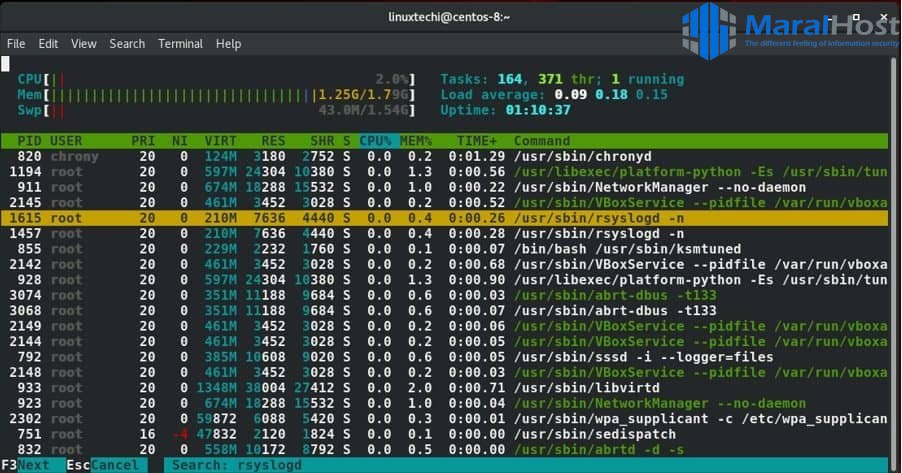
Task: Select PID 855 ksmtuned row
Action: (x=444, y=249)
